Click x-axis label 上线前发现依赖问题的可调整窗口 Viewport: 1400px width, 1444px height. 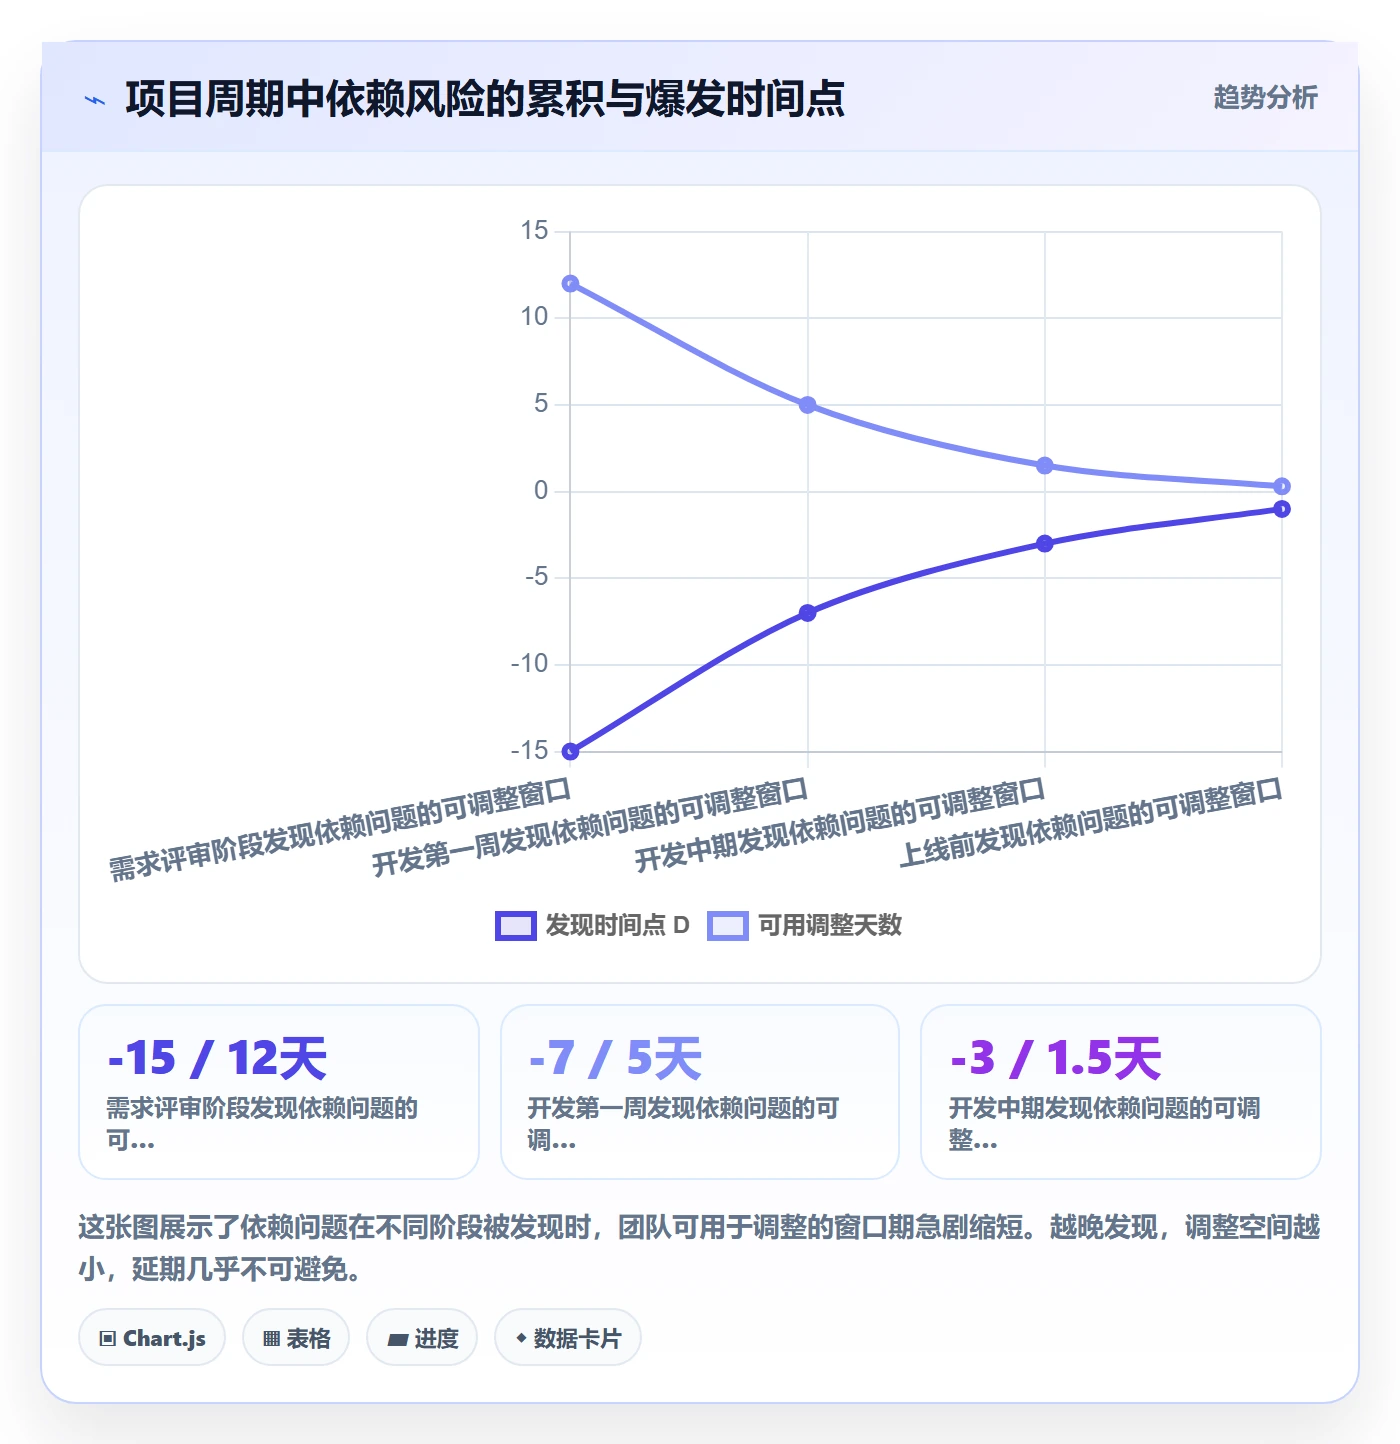point(1091,823)
